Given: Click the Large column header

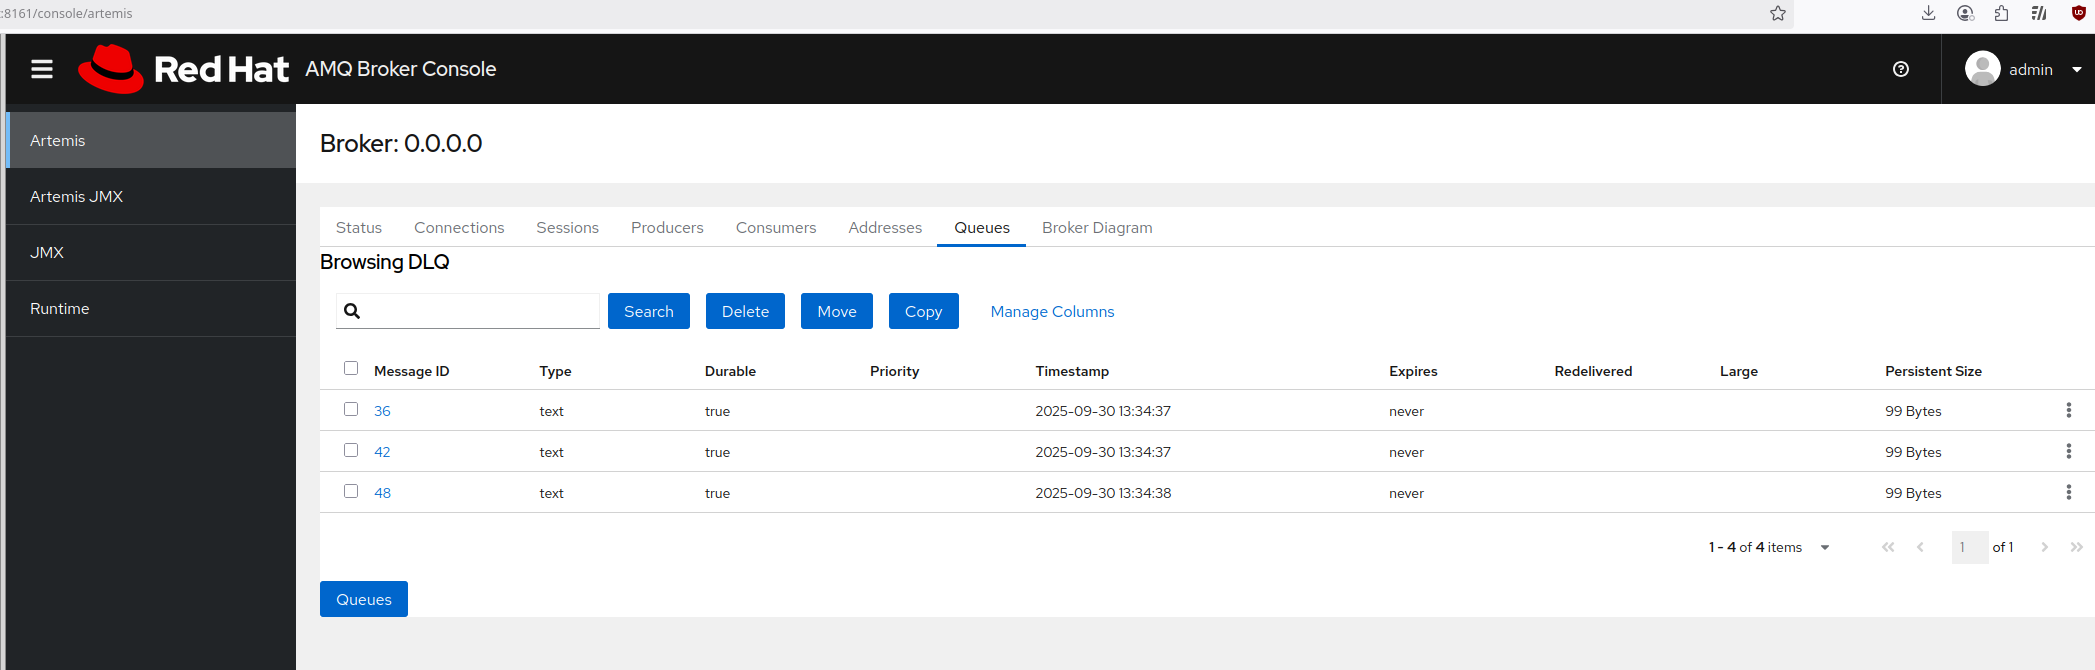Looking at the screenshot, I should coord(1739,371).
